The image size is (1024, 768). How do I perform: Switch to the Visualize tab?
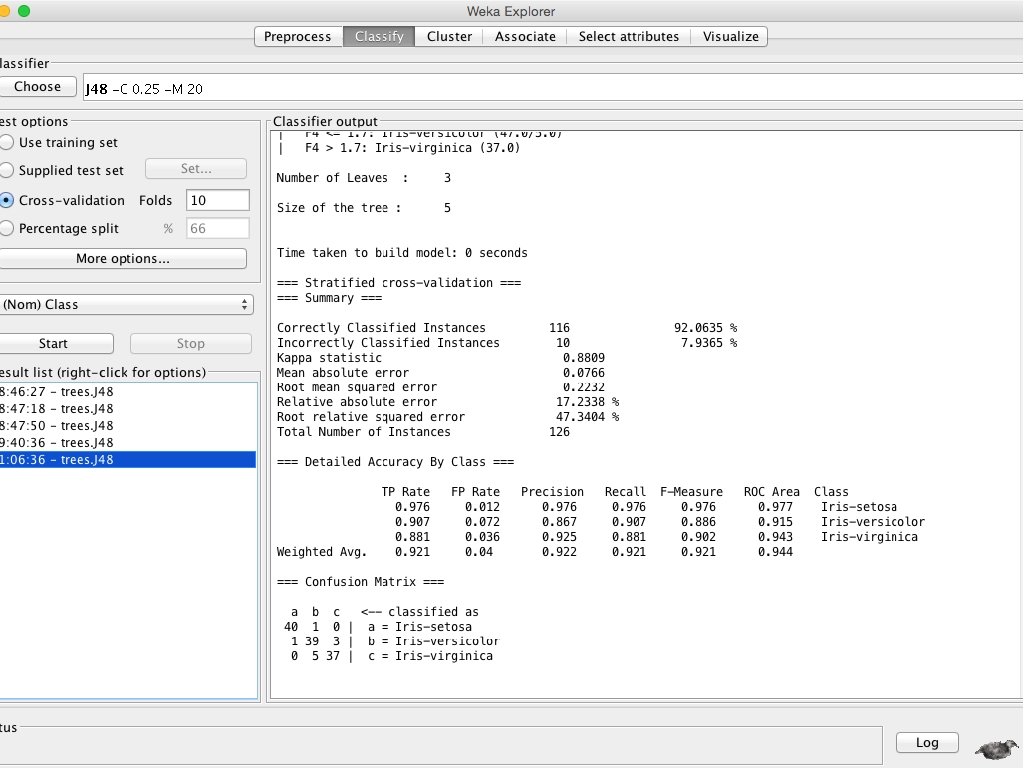pos(730,37)
